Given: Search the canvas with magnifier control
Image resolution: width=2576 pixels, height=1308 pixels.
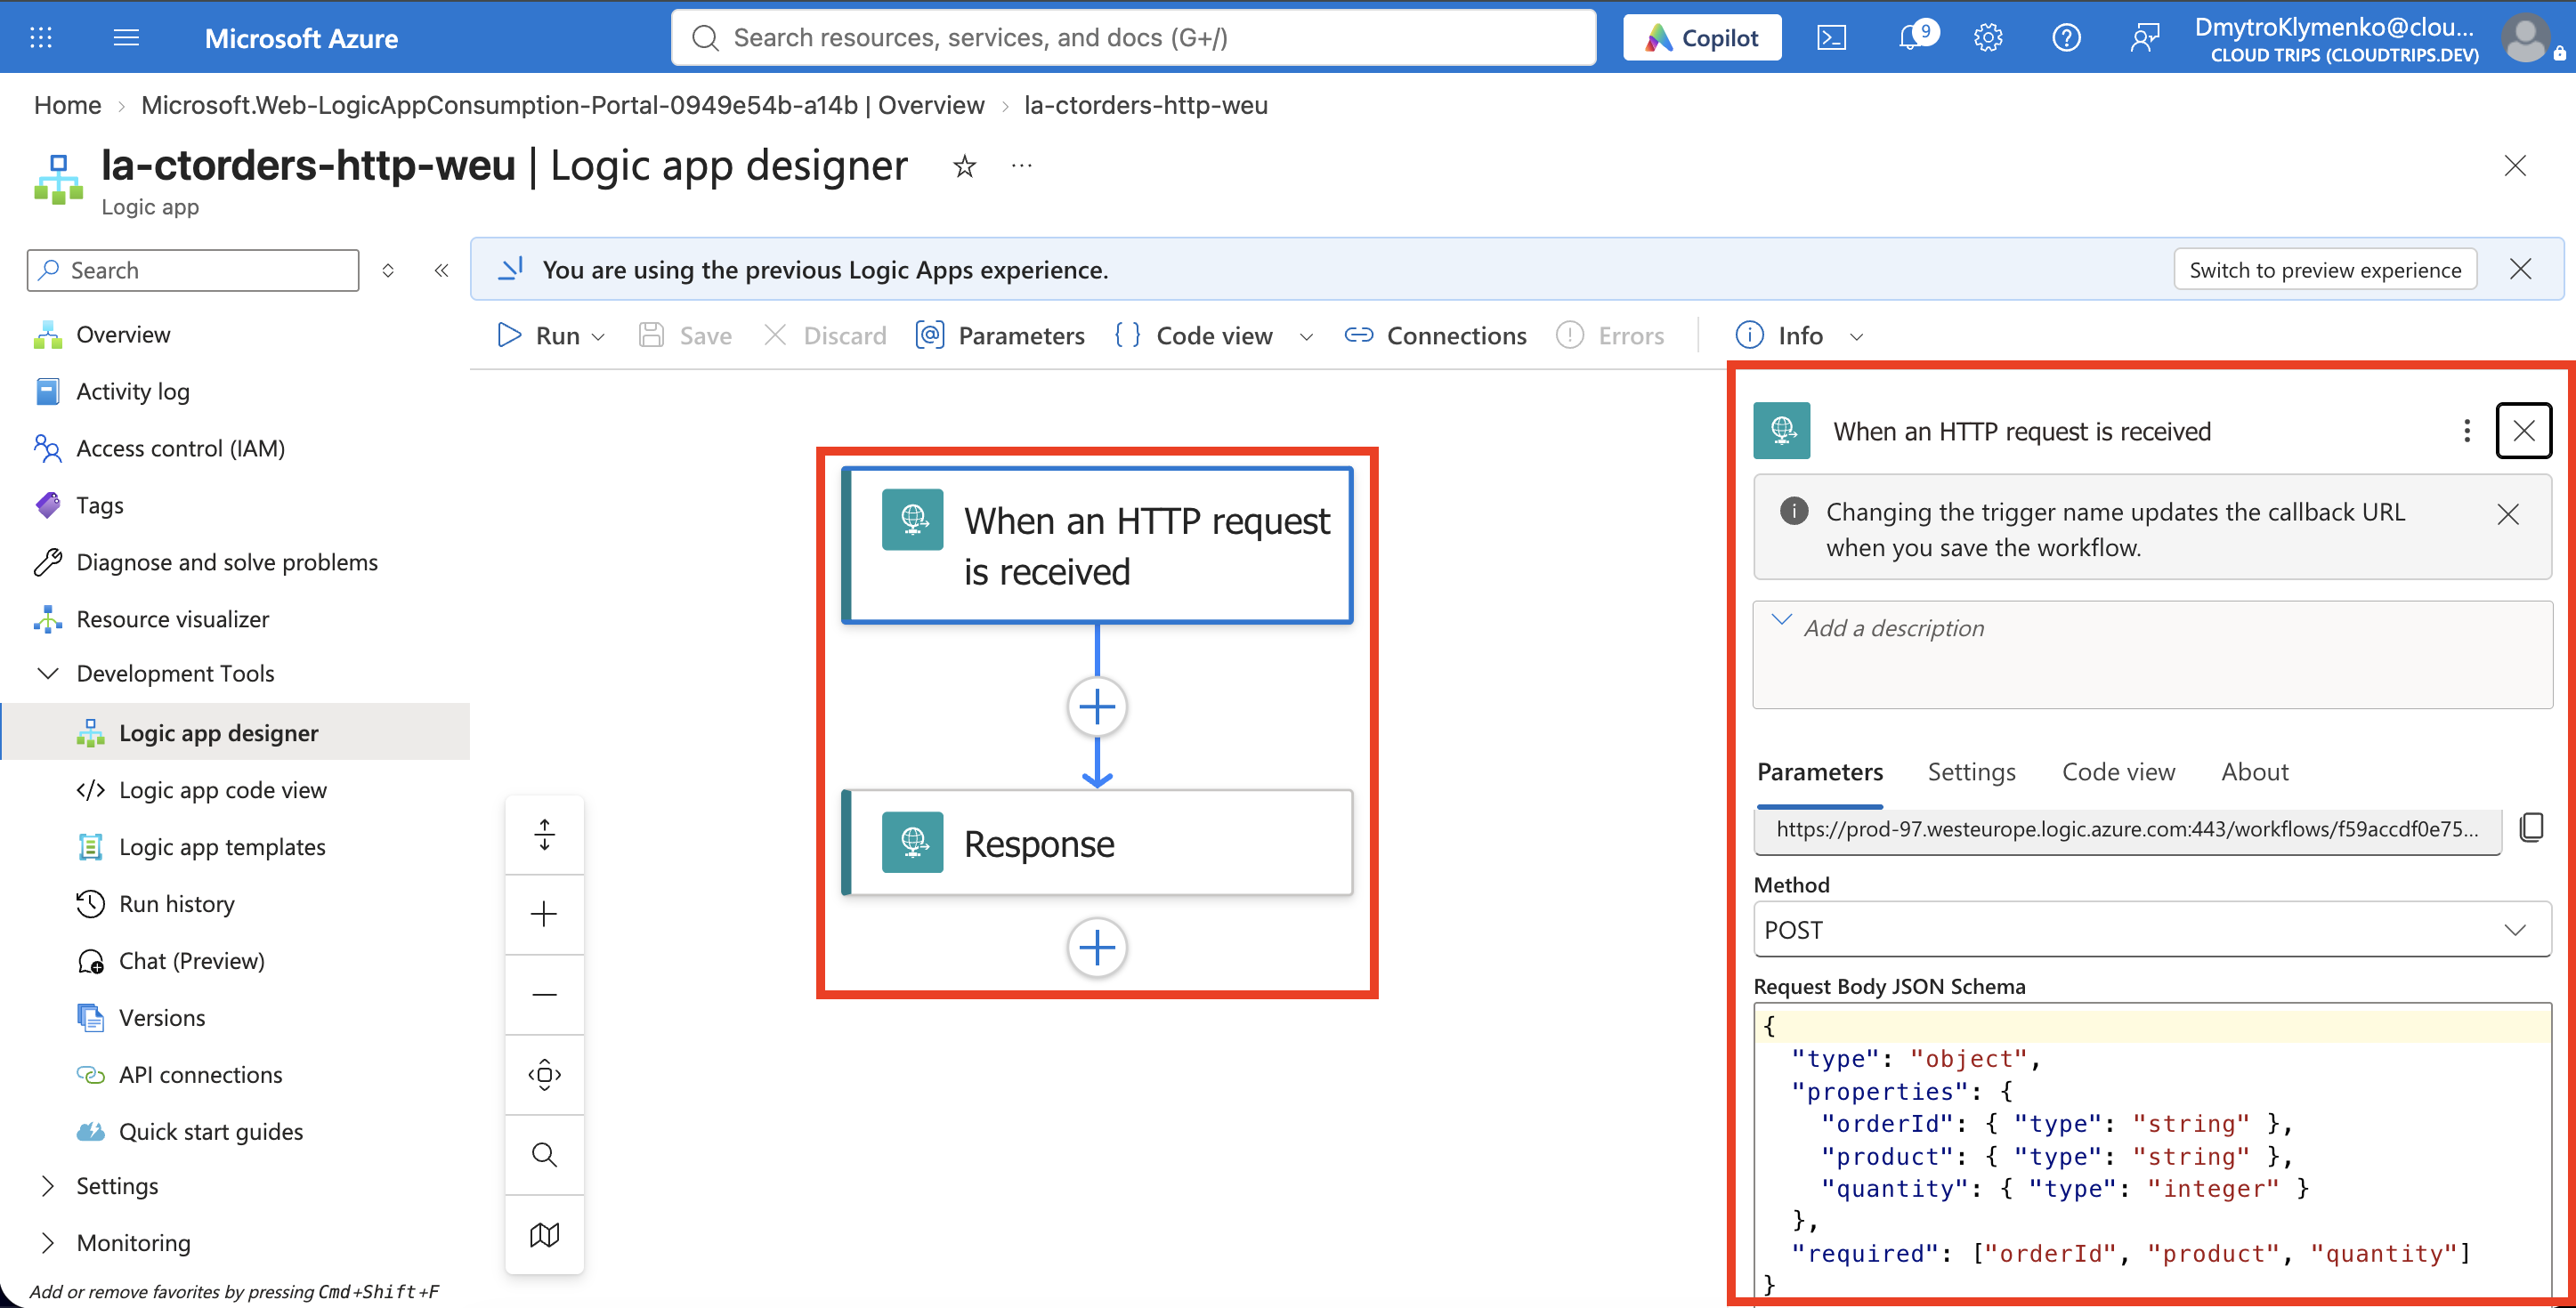Looking at the screenshot, I should pos(545,1155).
